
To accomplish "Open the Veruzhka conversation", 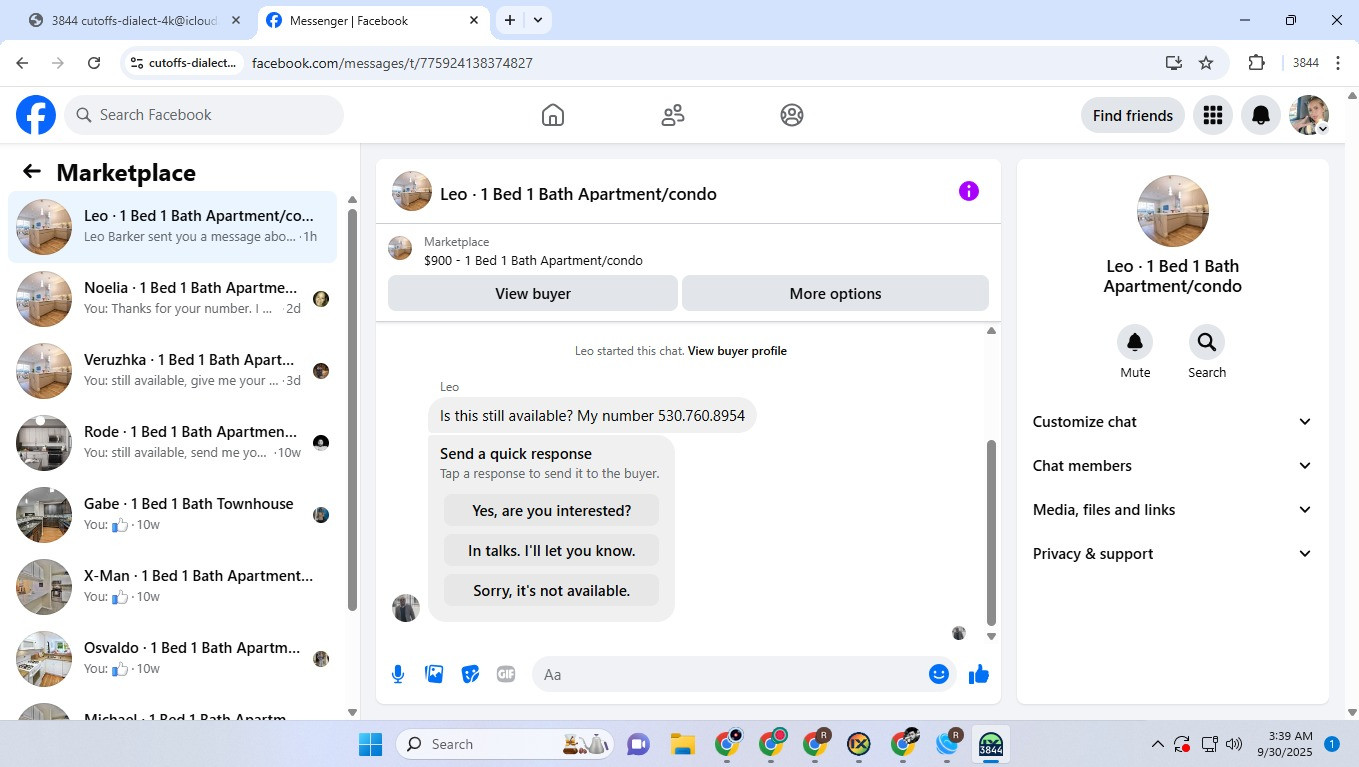I will (x=173, y=371).
